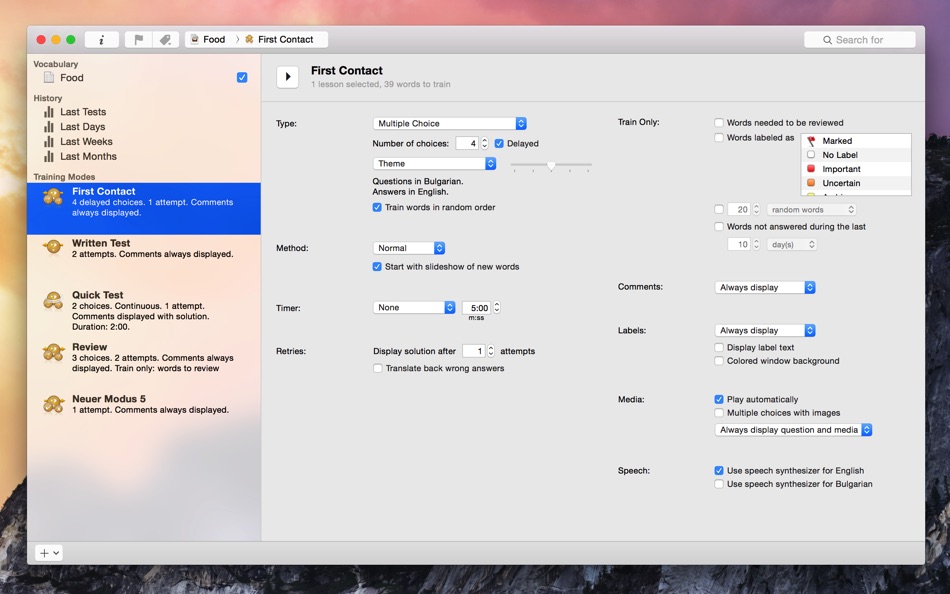Click the info toolbar icon
The height and width of the screenshot is (594, 950).
101,39
